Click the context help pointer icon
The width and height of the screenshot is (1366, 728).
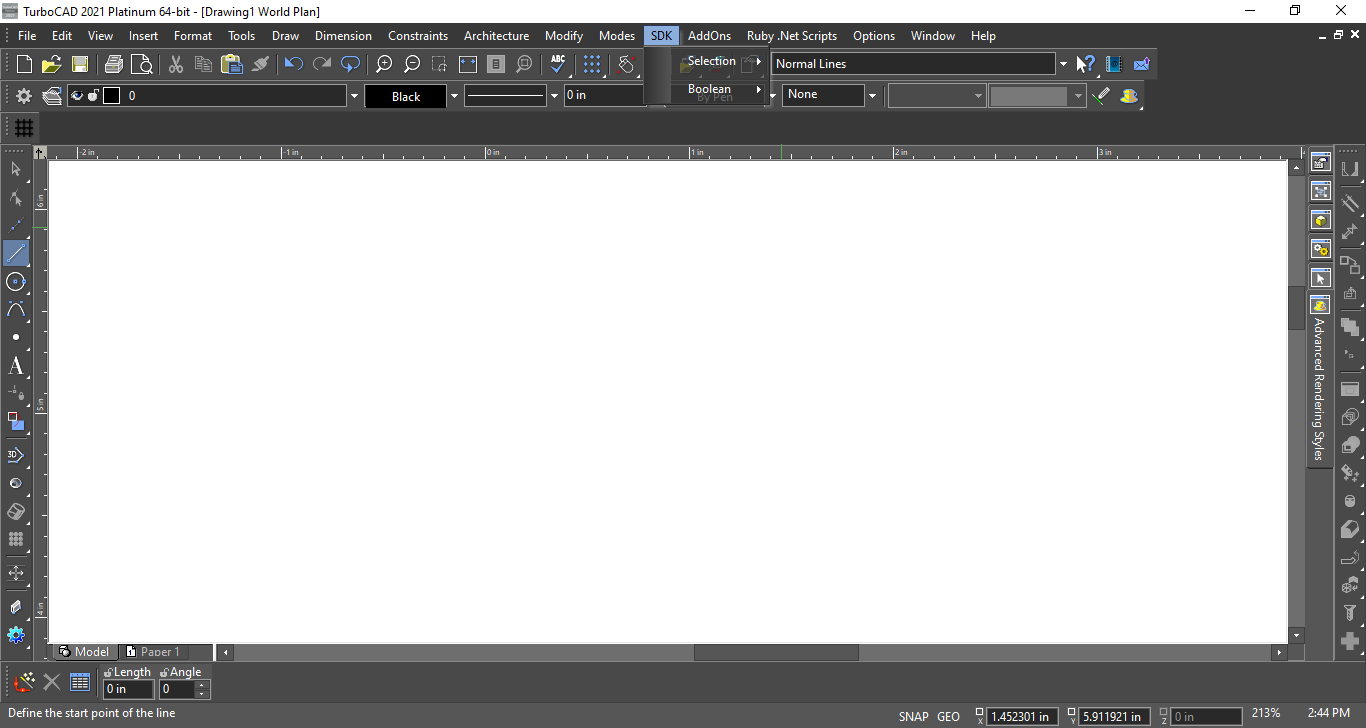[x=1086, y=64]
